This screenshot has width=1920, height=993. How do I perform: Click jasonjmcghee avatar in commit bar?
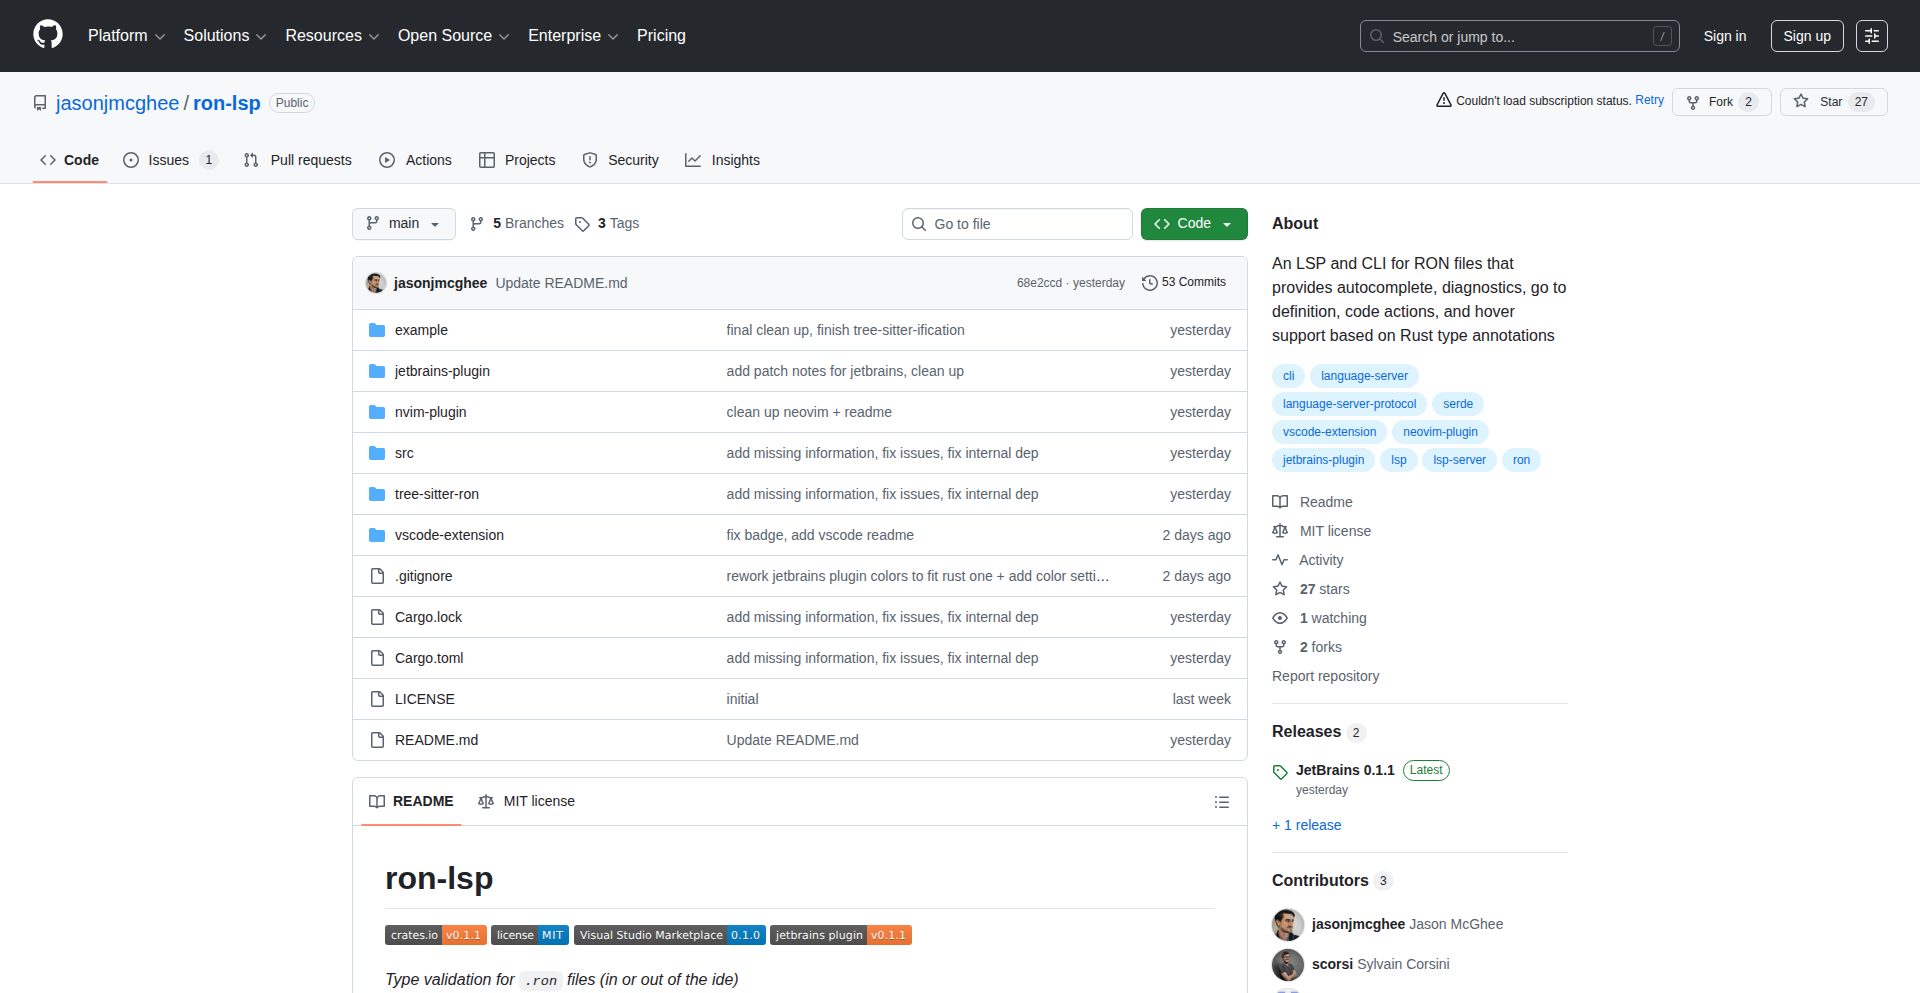(x=376, y=283)
